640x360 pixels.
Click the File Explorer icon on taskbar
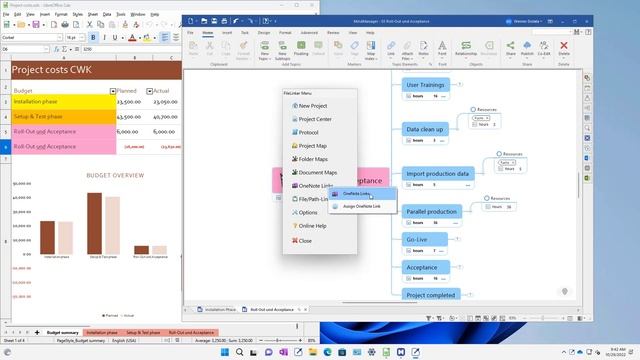313,352
